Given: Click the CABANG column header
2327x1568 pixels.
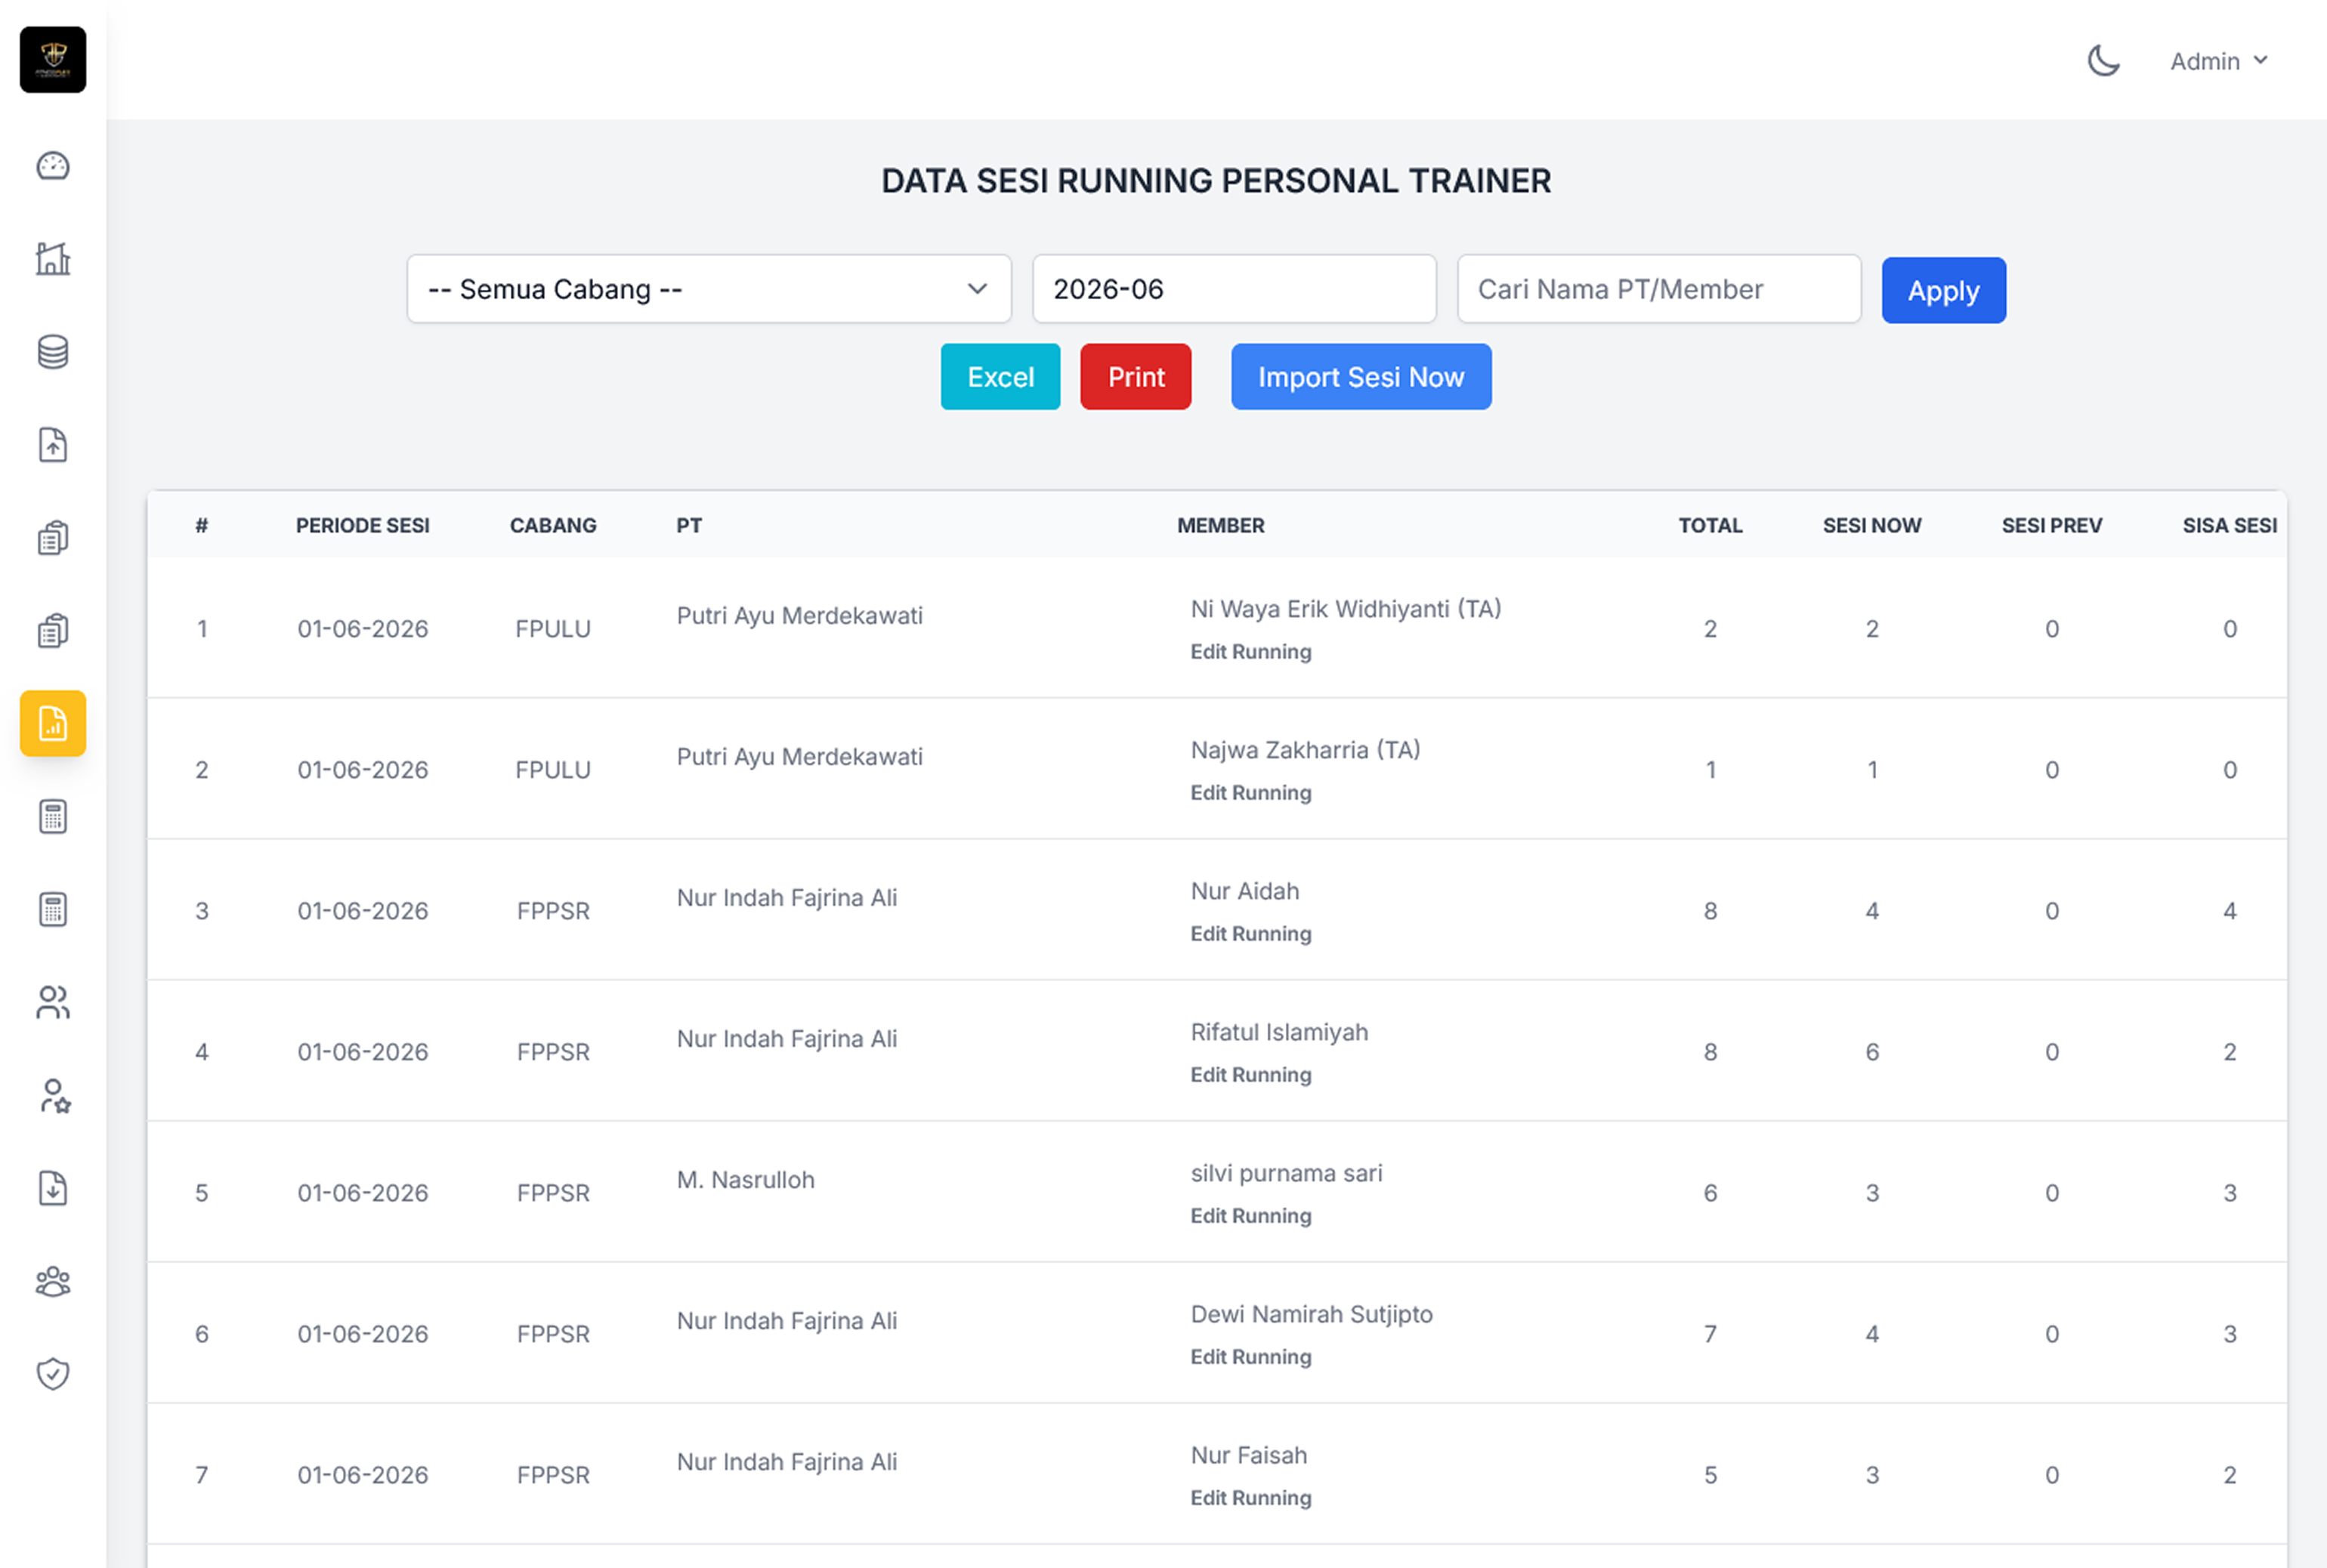Looking at the screenshot, I should tap(553, 525).
